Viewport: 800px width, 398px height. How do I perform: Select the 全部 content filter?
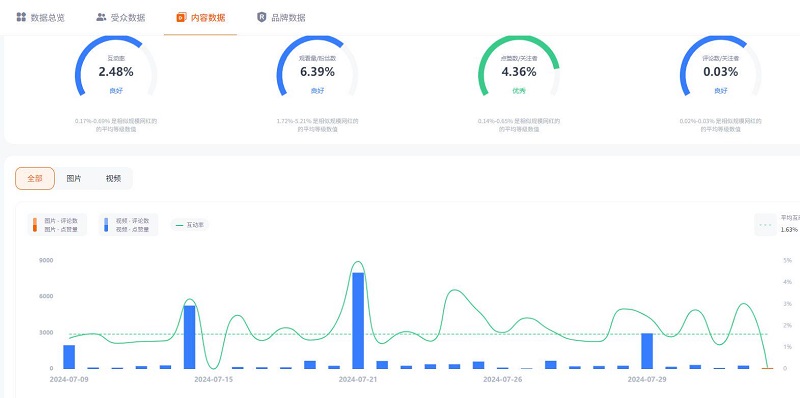[x=35, y=179]
